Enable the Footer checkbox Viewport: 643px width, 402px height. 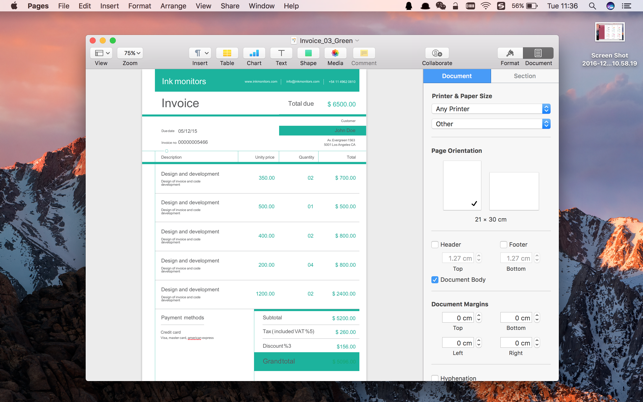tap(504, 244)
